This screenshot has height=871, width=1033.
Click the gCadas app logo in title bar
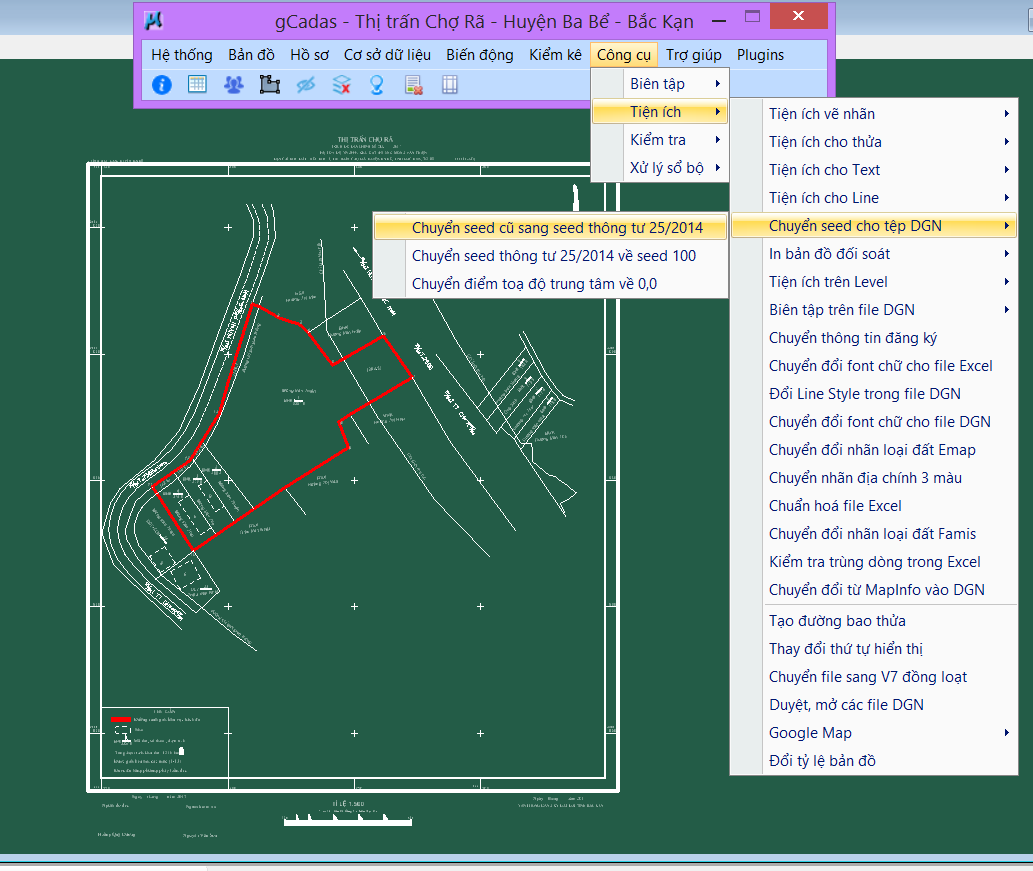coord(153,19)
